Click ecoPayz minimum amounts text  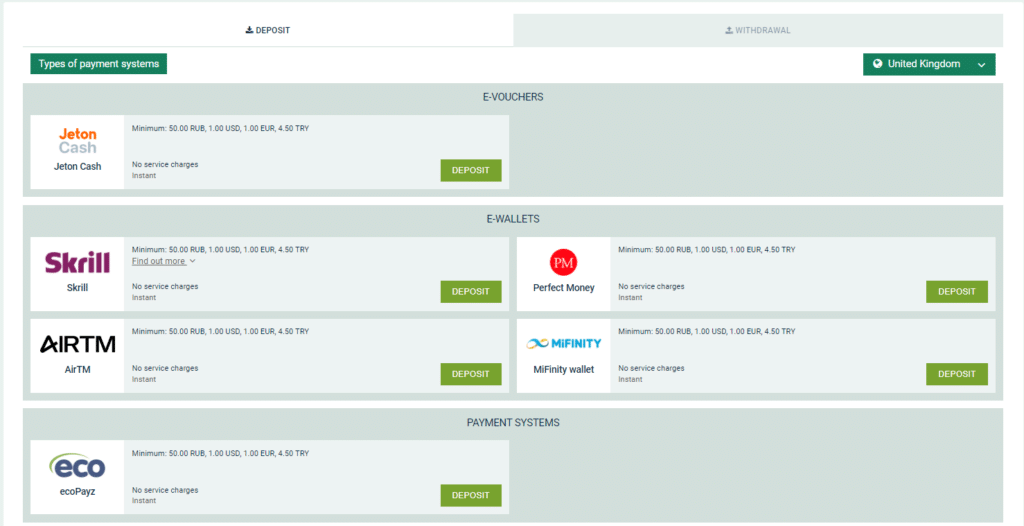[x=220, y=453]
